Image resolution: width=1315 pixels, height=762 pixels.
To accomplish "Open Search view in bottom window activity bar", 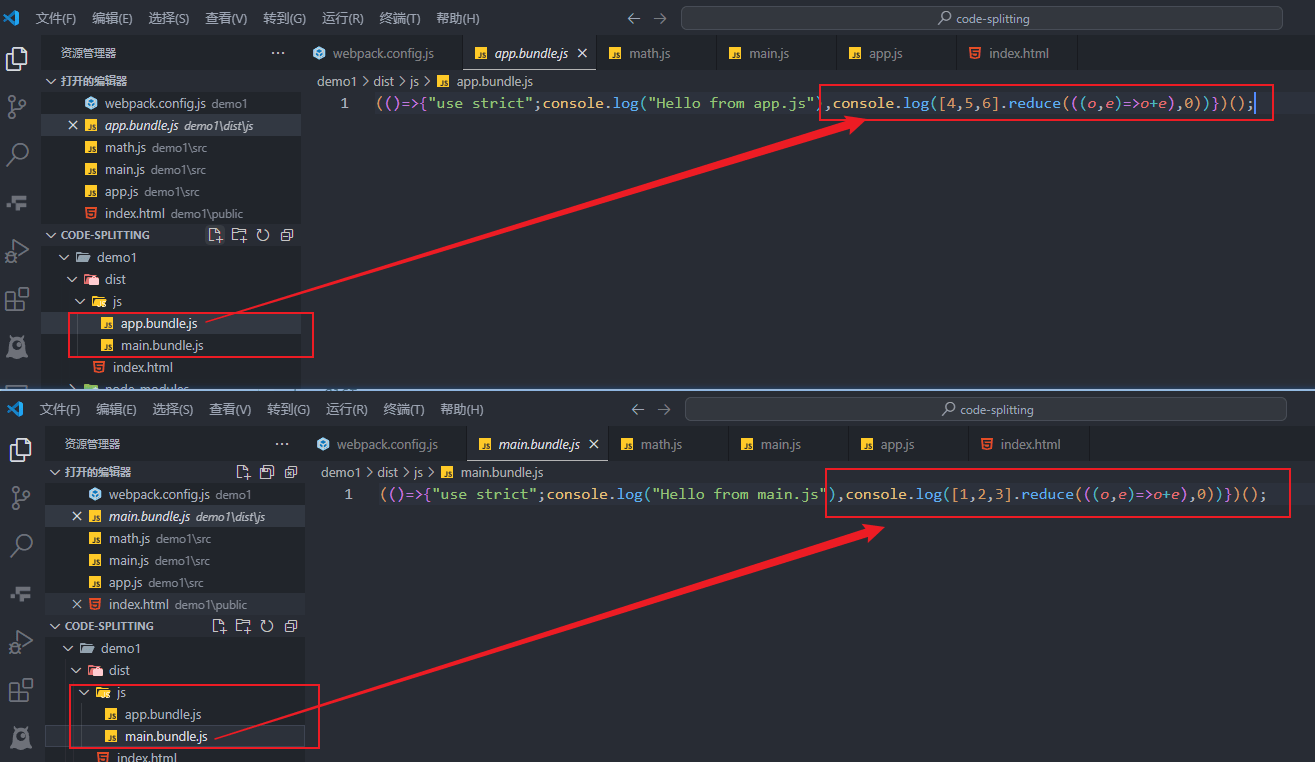I will [x=20, y=546].
